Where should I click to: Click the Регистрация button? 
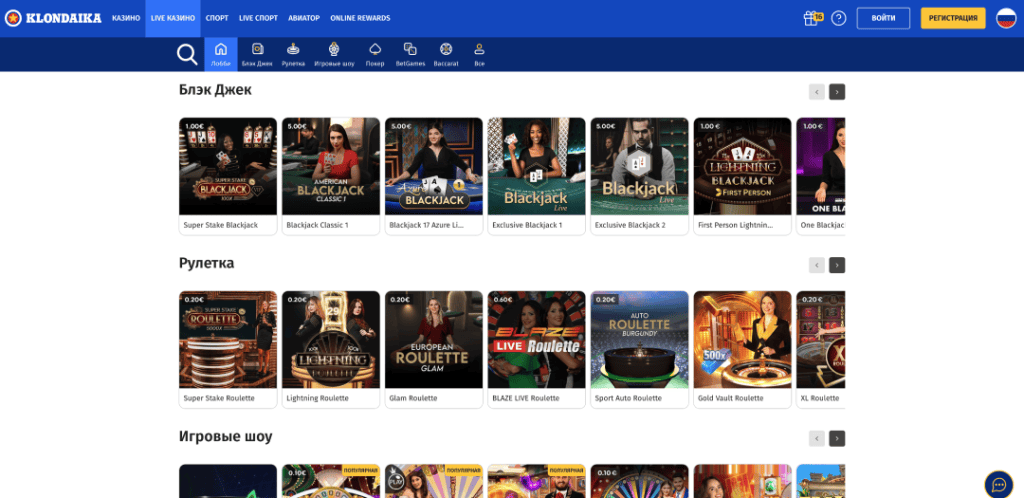(x=953, y=18)
